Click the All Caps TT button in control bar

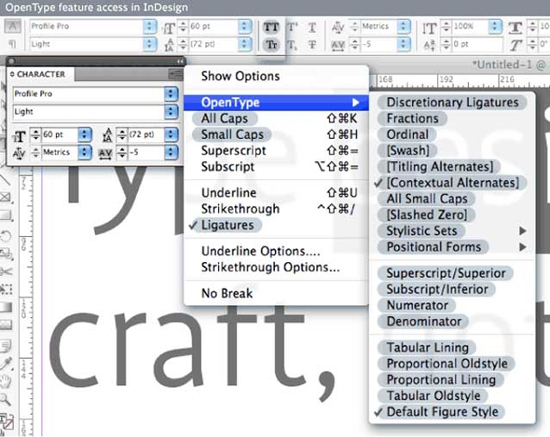click(x=271, y=28)
